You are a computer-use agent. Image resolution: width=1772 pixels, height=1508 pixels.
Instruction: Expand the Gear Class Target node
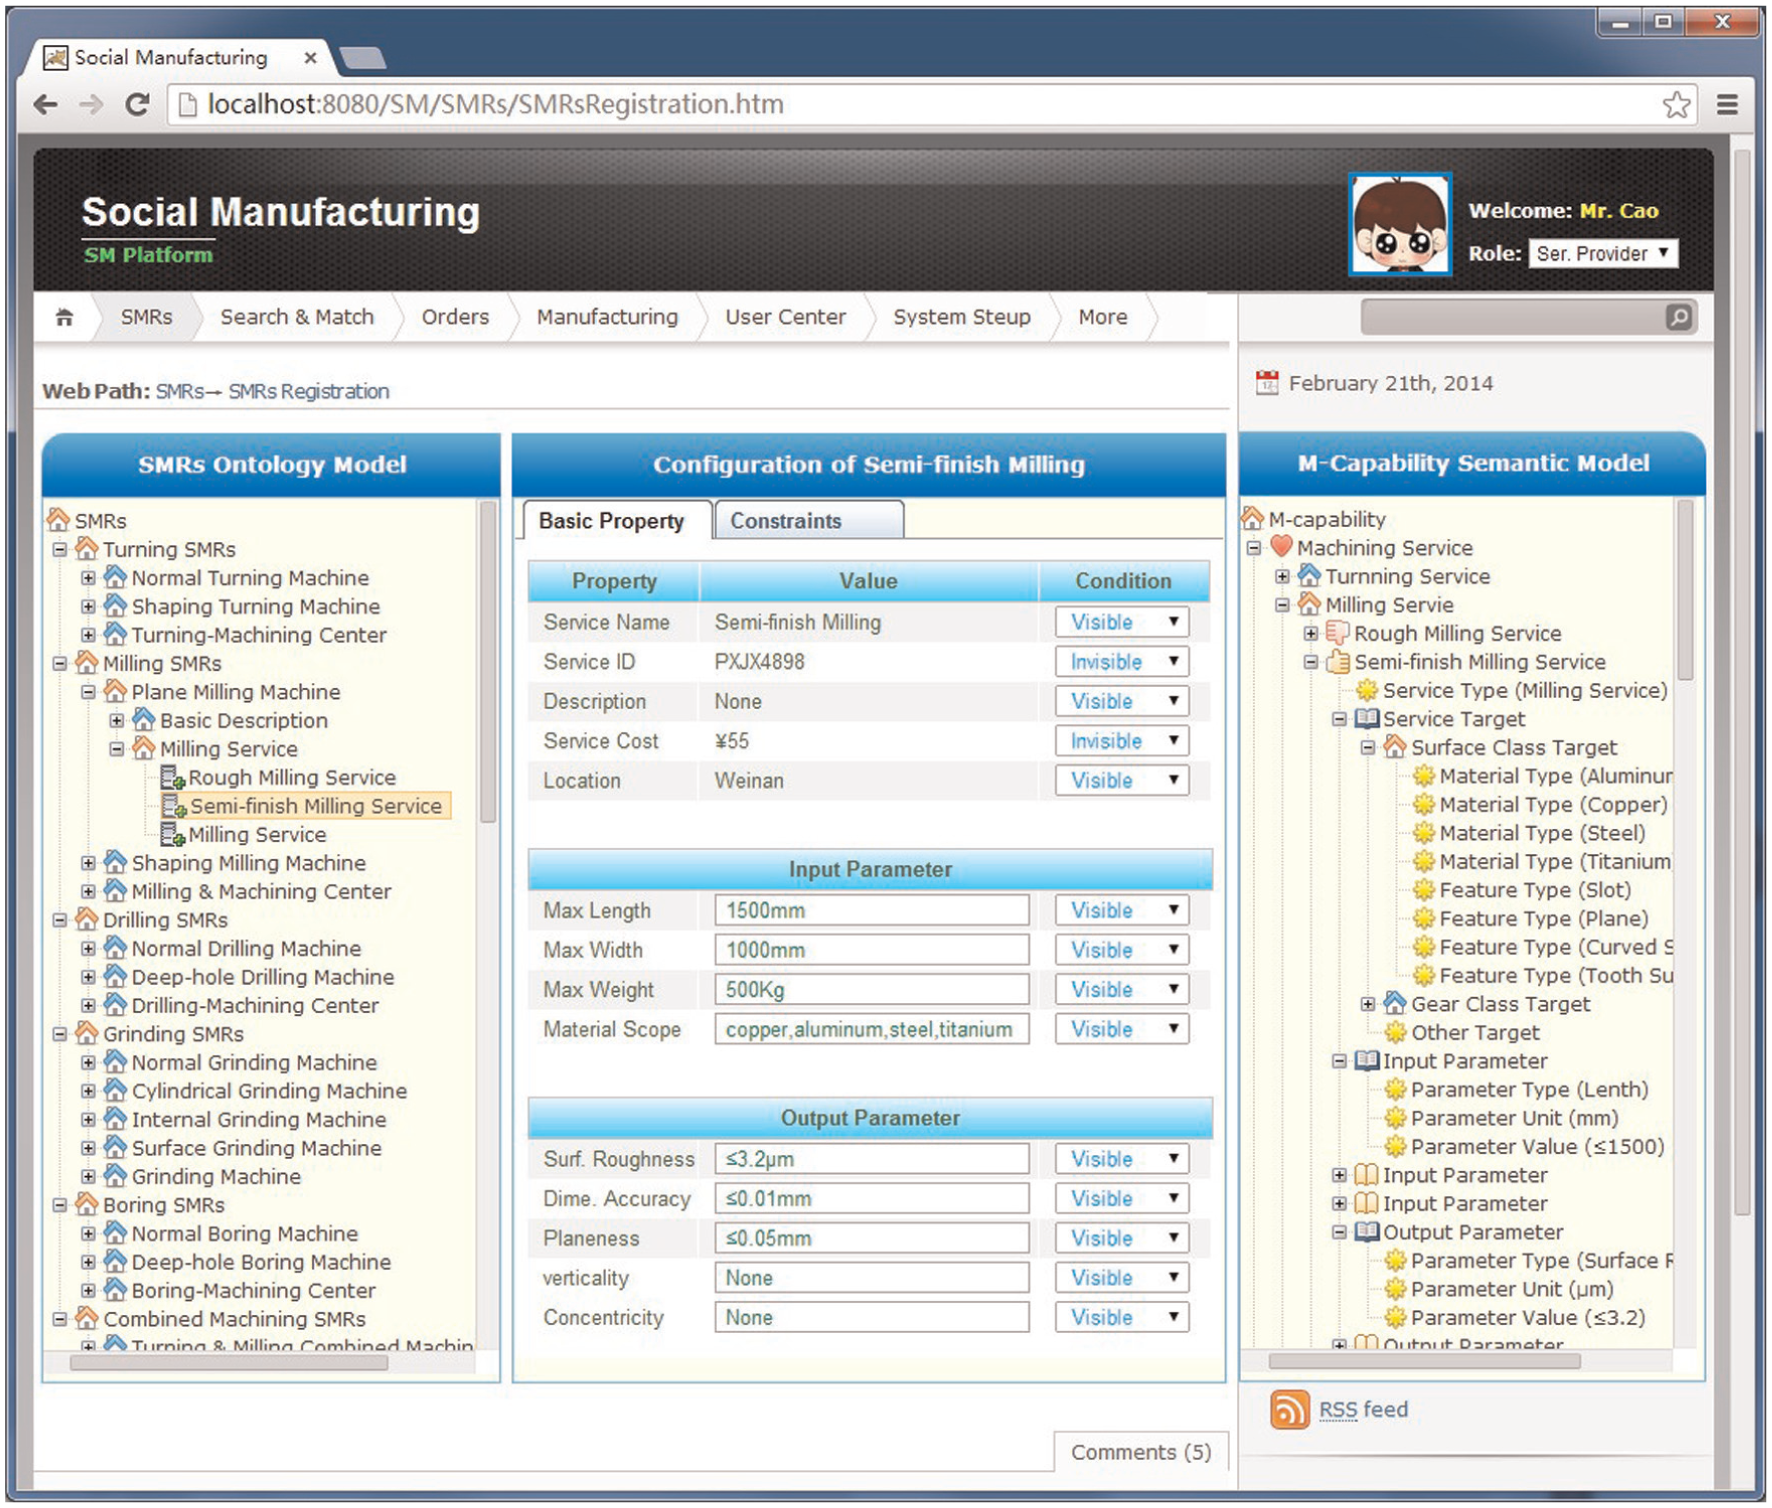tap(1368, 1004)
